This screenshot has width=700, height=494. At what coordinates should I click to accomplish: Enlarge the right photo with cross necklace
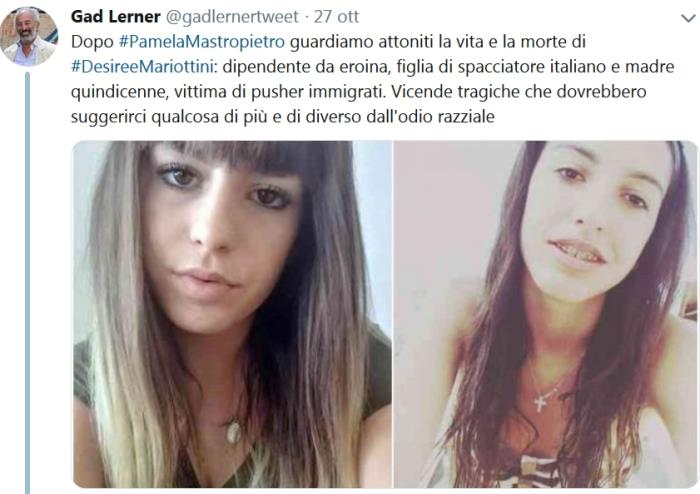(546, 314)
